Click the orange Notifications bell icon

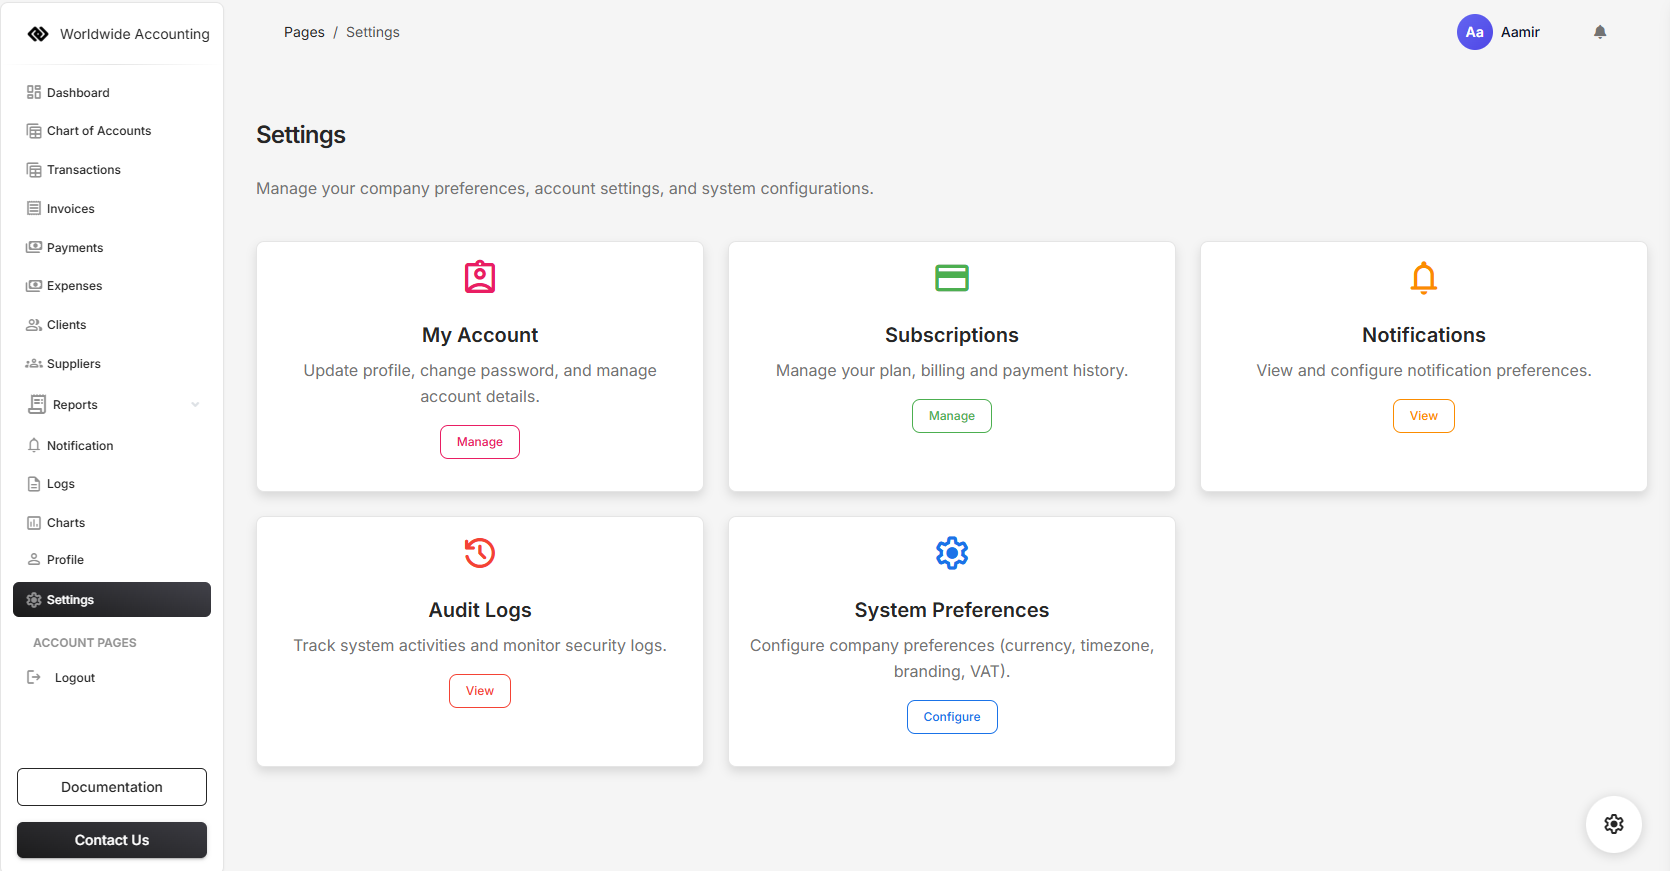1423,277
